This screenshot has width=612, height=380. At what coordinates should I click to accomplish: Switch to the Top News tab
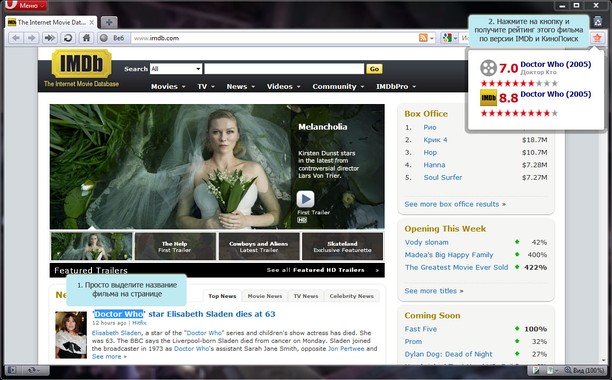tap(222, 296)
